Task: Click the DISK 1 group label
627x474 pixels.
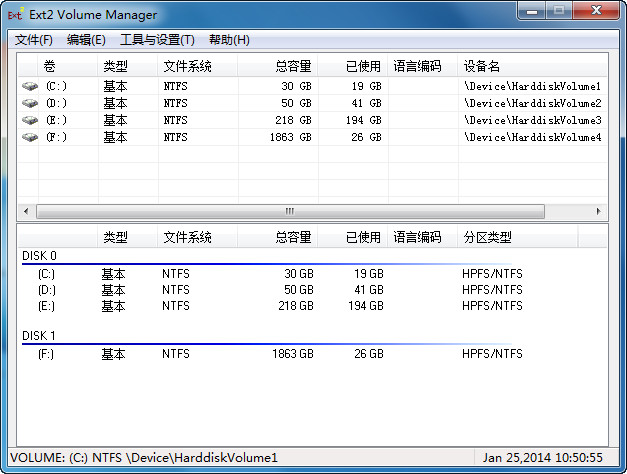Action: [39, 336]
